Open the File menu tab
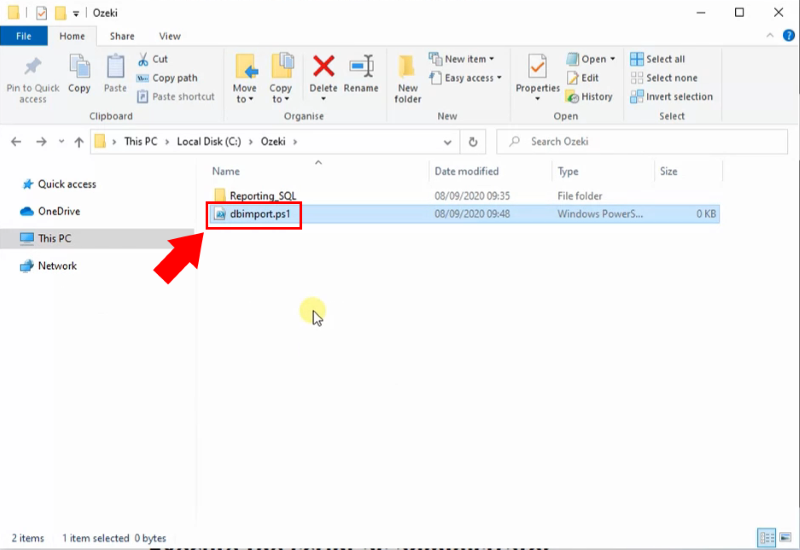 (x=24, y=36)
